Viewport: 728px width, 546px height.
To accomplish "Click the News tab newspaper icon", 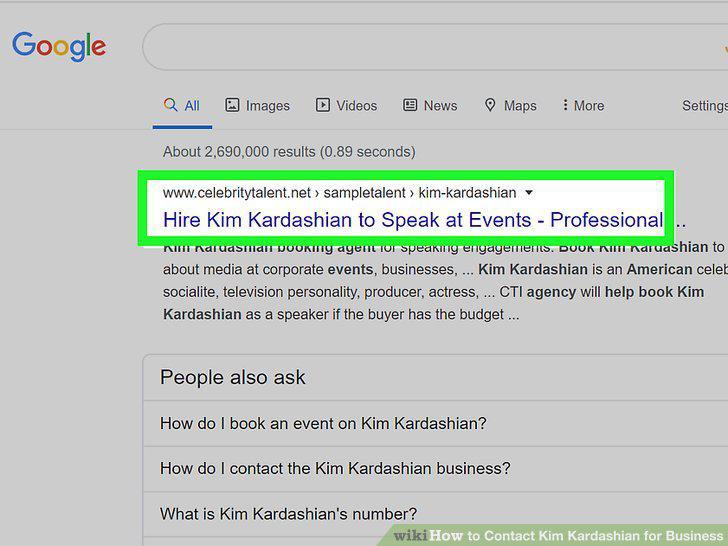I will pos(410,105).
